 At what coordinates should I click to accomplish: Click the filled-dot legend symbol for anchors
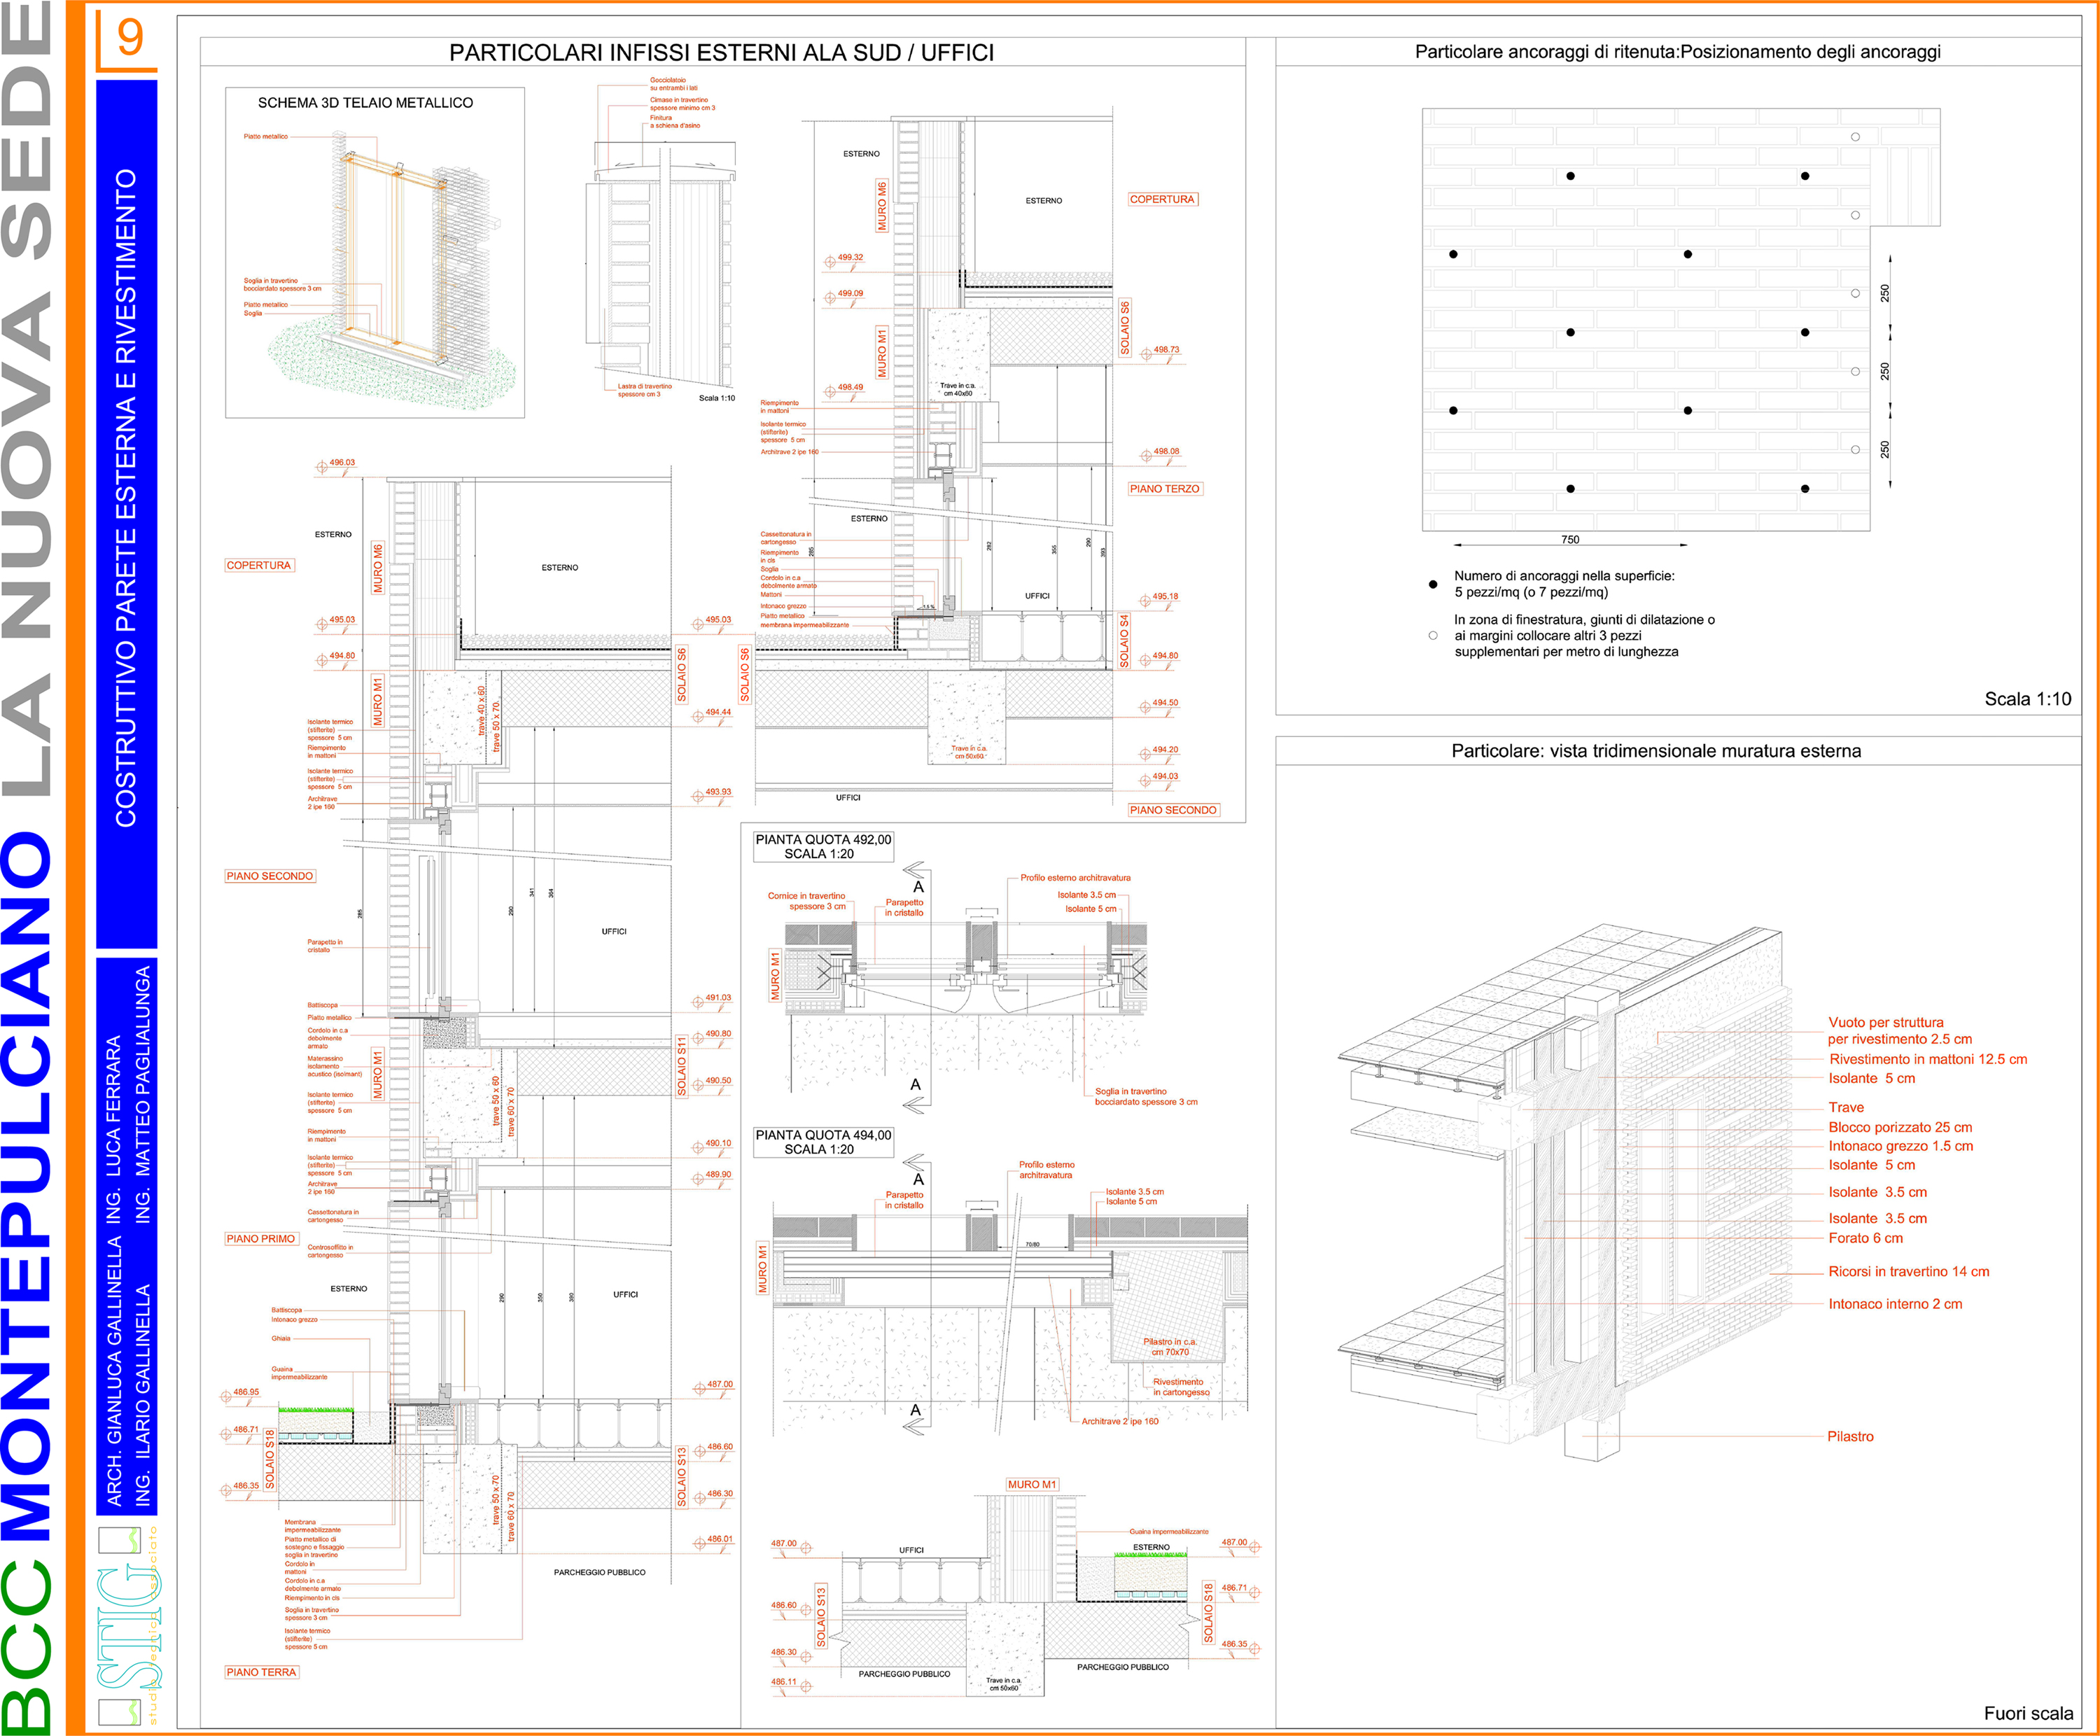(x=1433, y=584)
